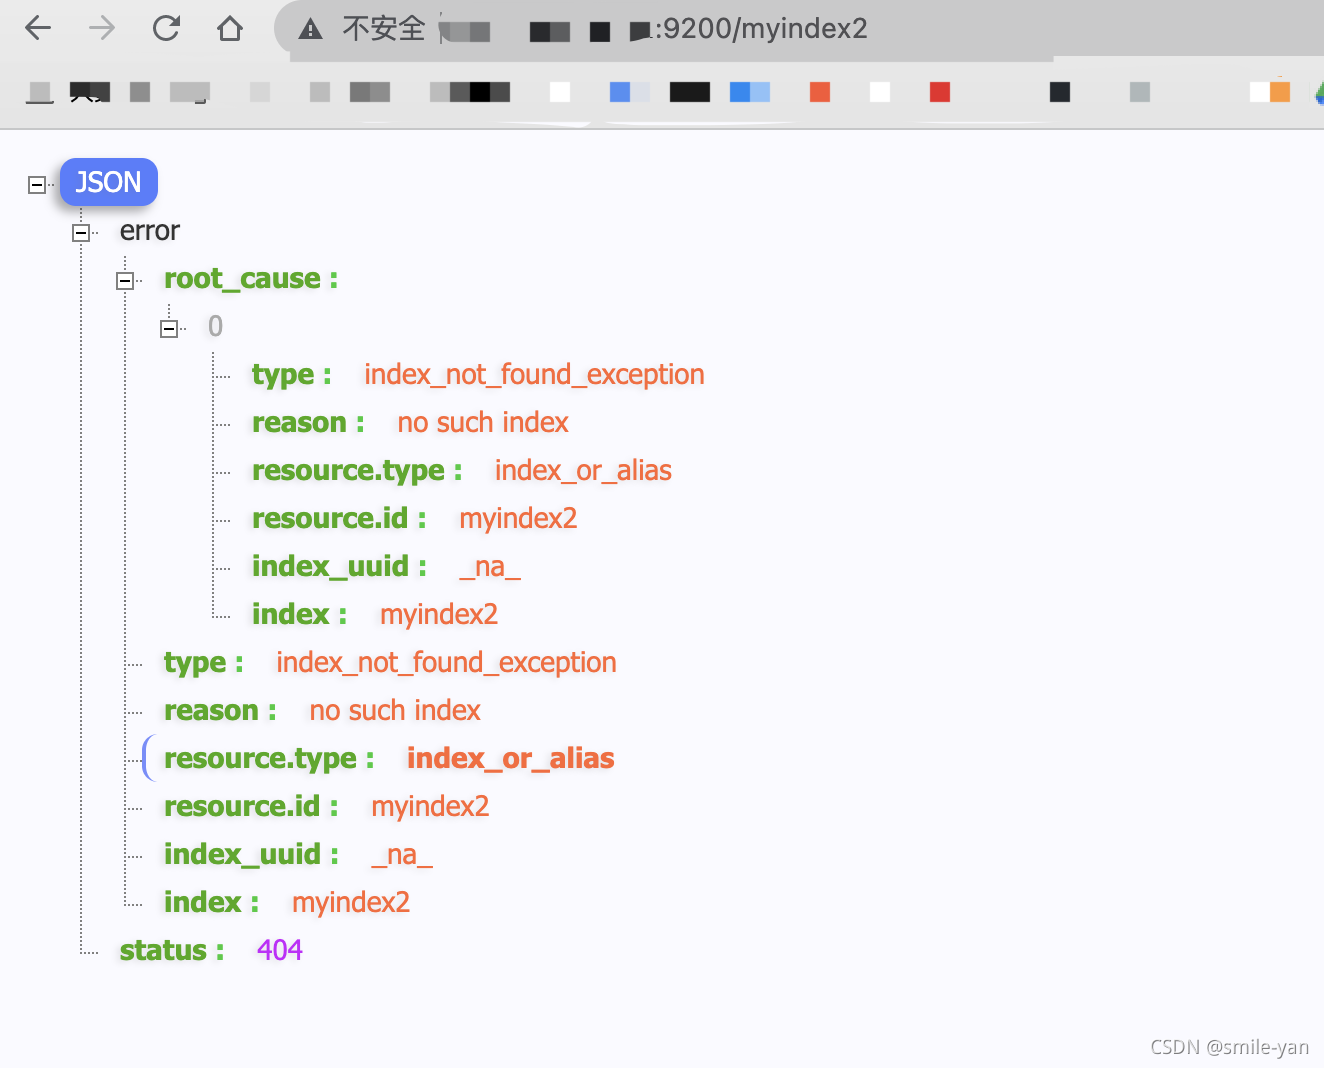Click error-level index value myindex2

pyautogui.click(x=351, y=903)
